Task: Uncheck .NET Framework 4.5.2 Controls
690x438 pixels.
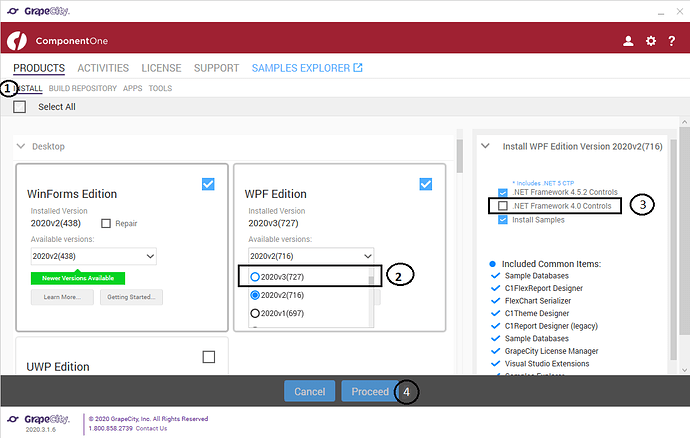Action: point(503,192)
